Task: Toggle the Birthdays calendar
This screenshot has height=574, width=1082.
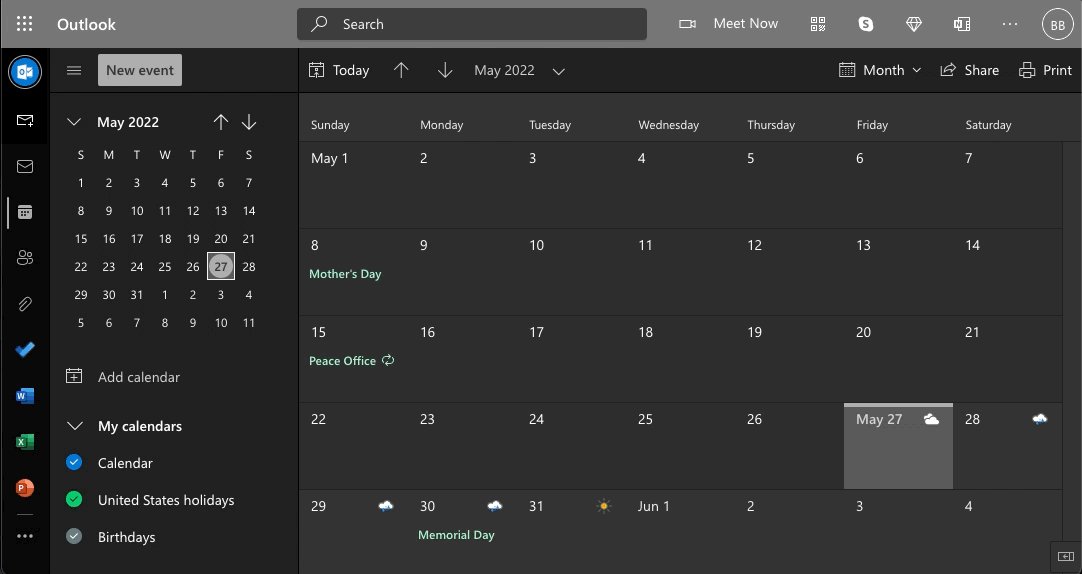Action: tap(74, 536)
